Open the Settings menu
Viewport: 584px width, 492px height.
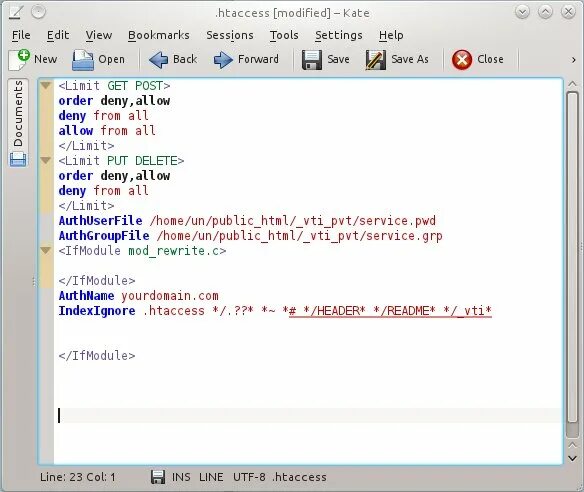pyautogui.click(x=339, y=35)
